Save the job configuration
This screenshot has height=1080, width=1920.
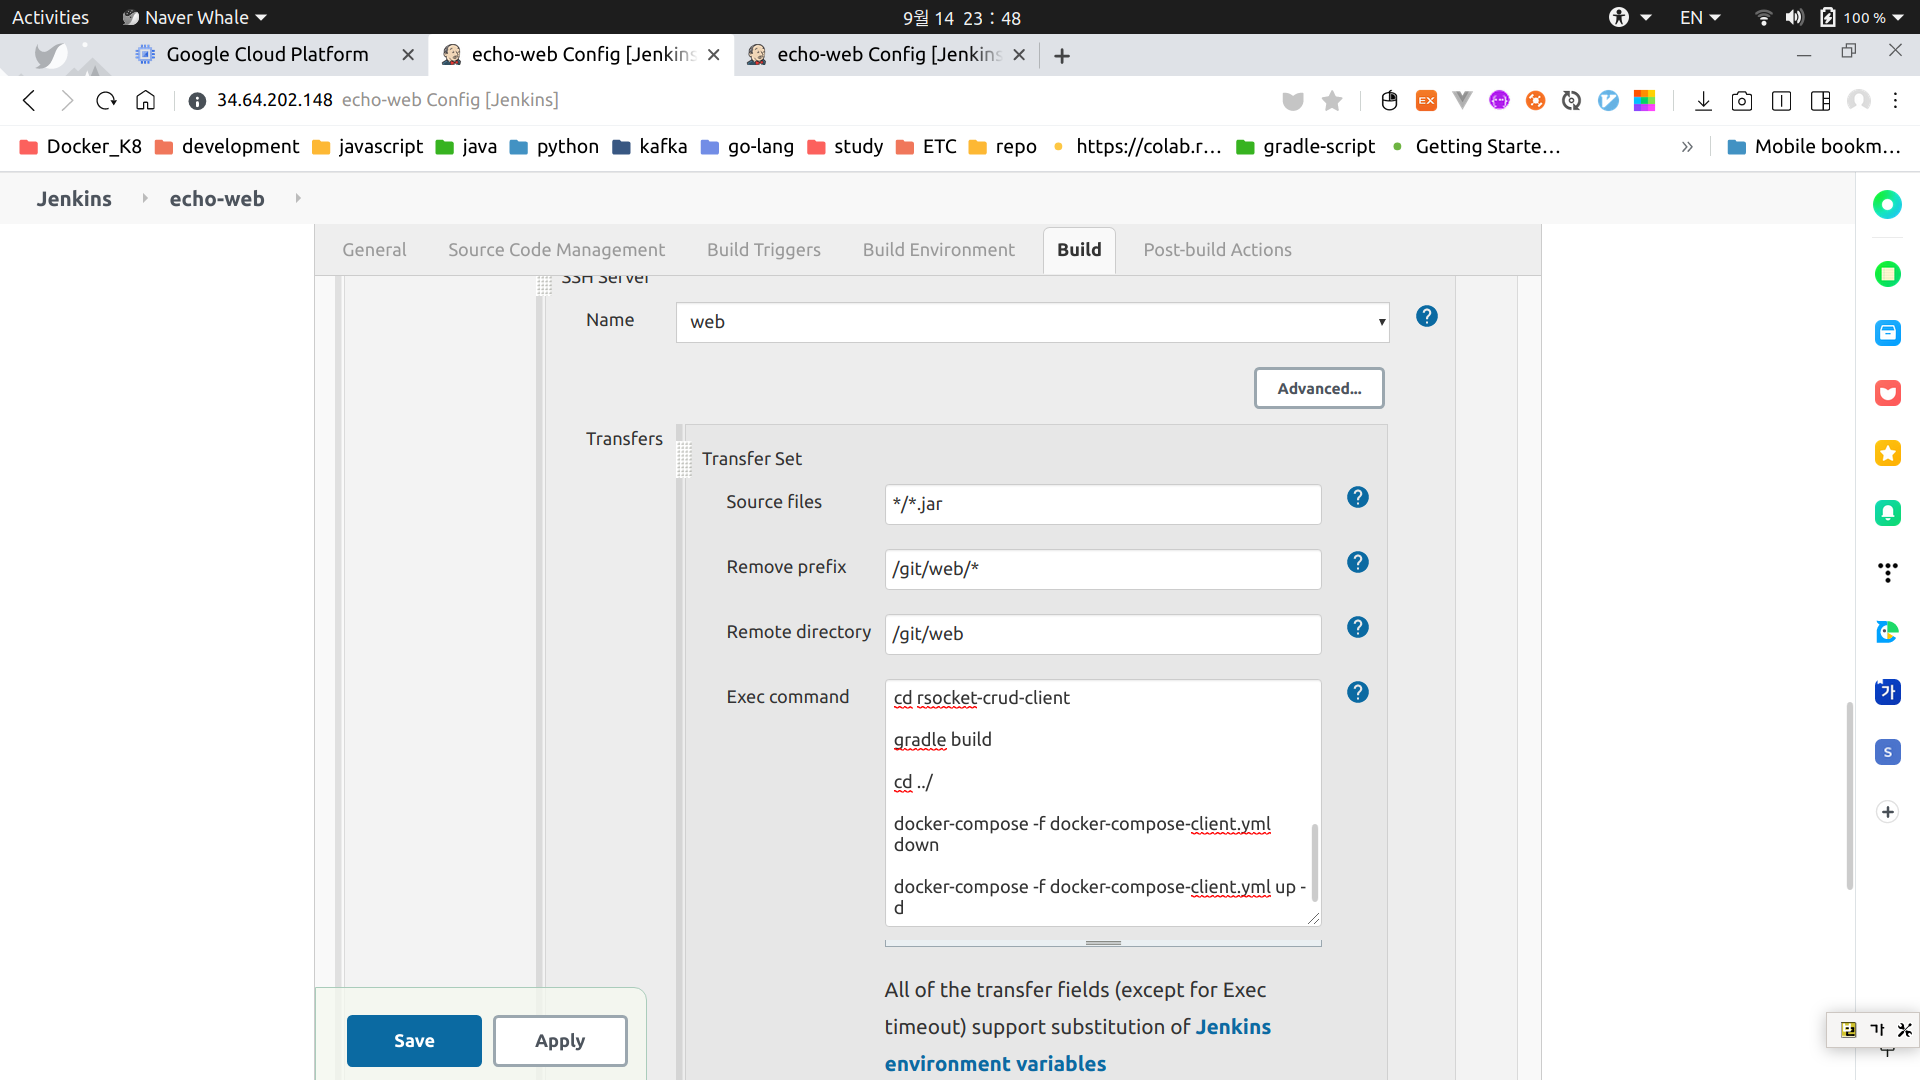(x=414, y=1040)
